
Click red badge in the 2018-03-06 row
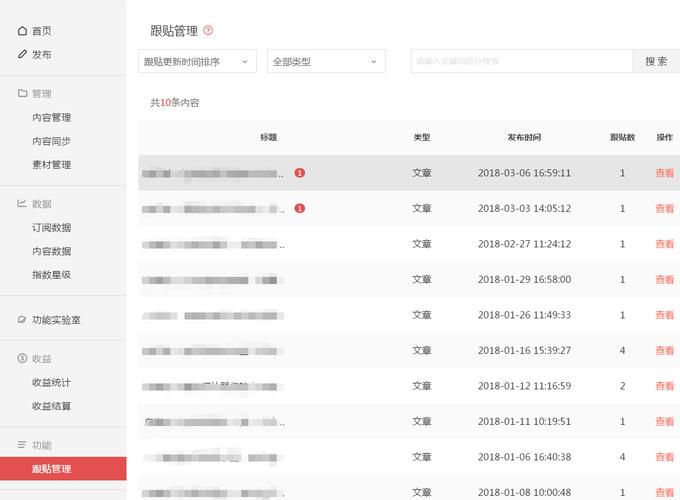click(300, 173)
